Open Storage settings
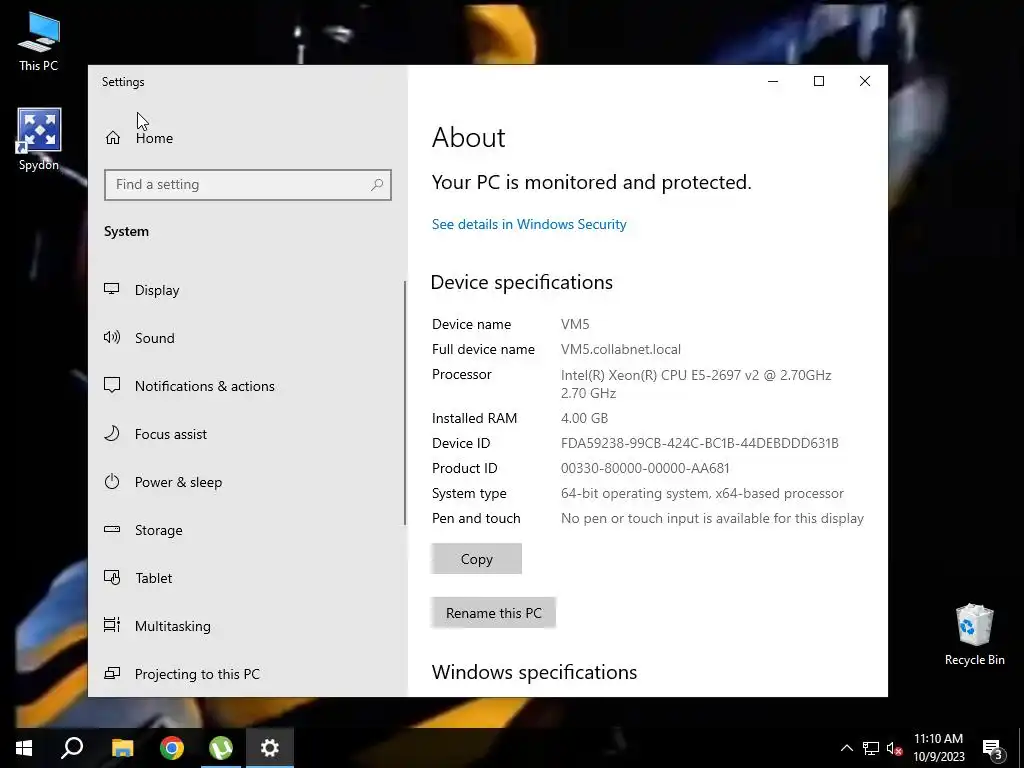 coord(248,530)
